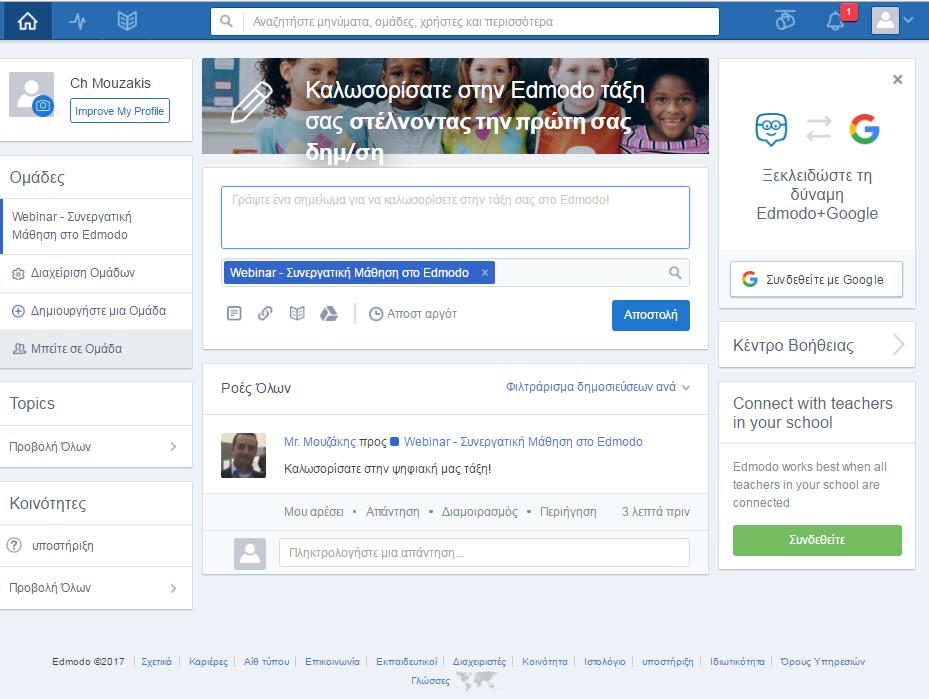Open υποστήριξη community in sidebar
The width and height of the screenshot is (929, 699).
[x=96, y=546]
